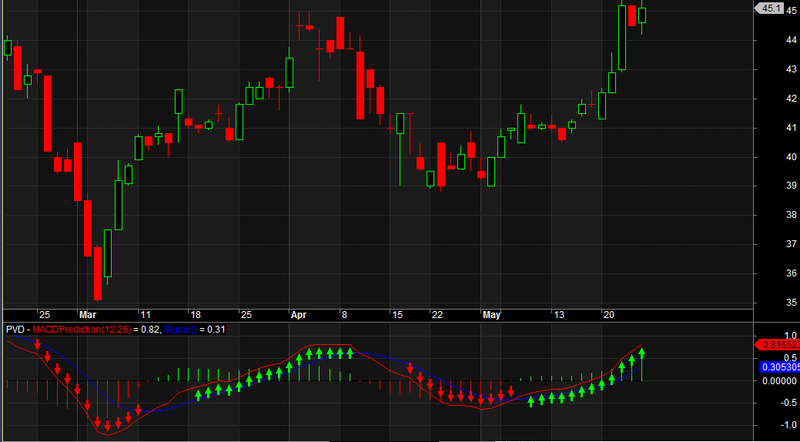Click the 25 date label preceding Mar
800x442 pixels.
(x=44, y=315)
